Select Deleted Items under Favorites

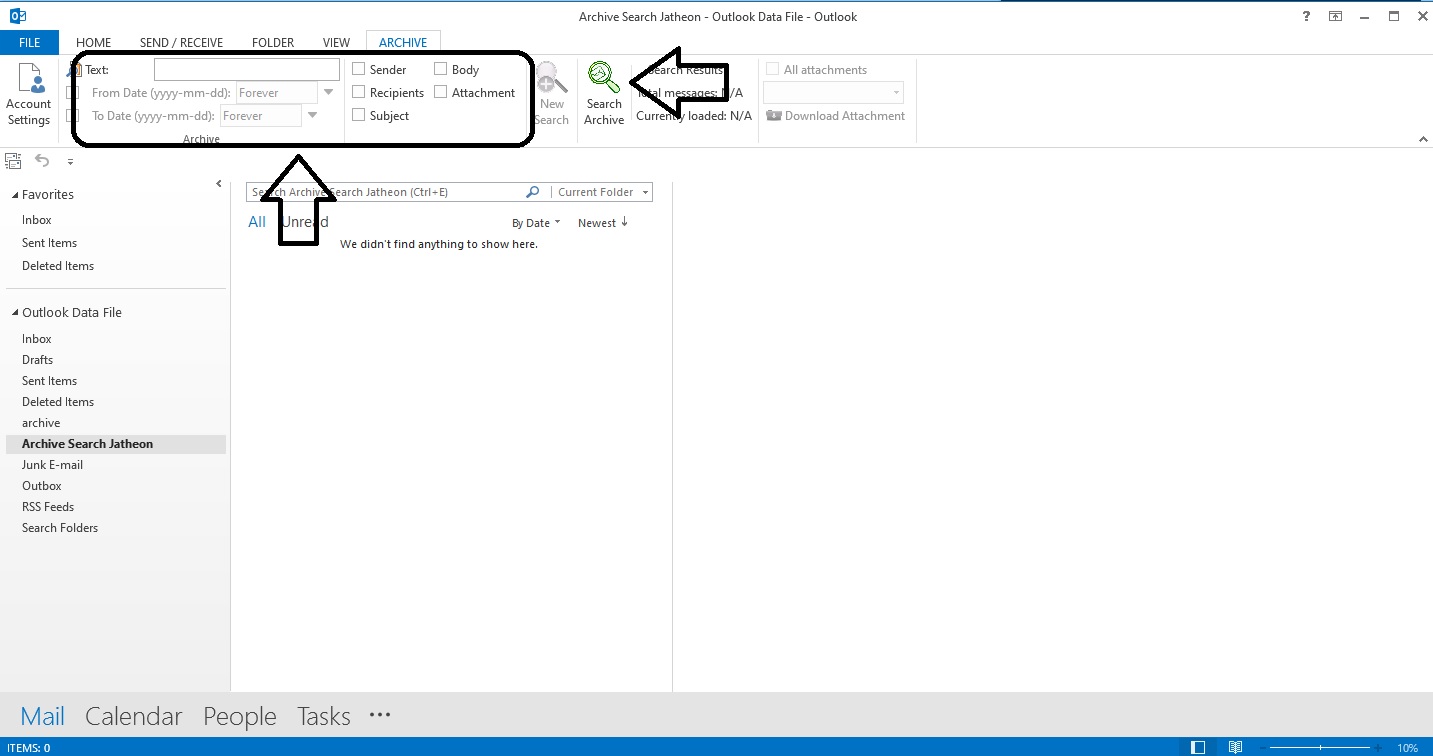point(58,266)
